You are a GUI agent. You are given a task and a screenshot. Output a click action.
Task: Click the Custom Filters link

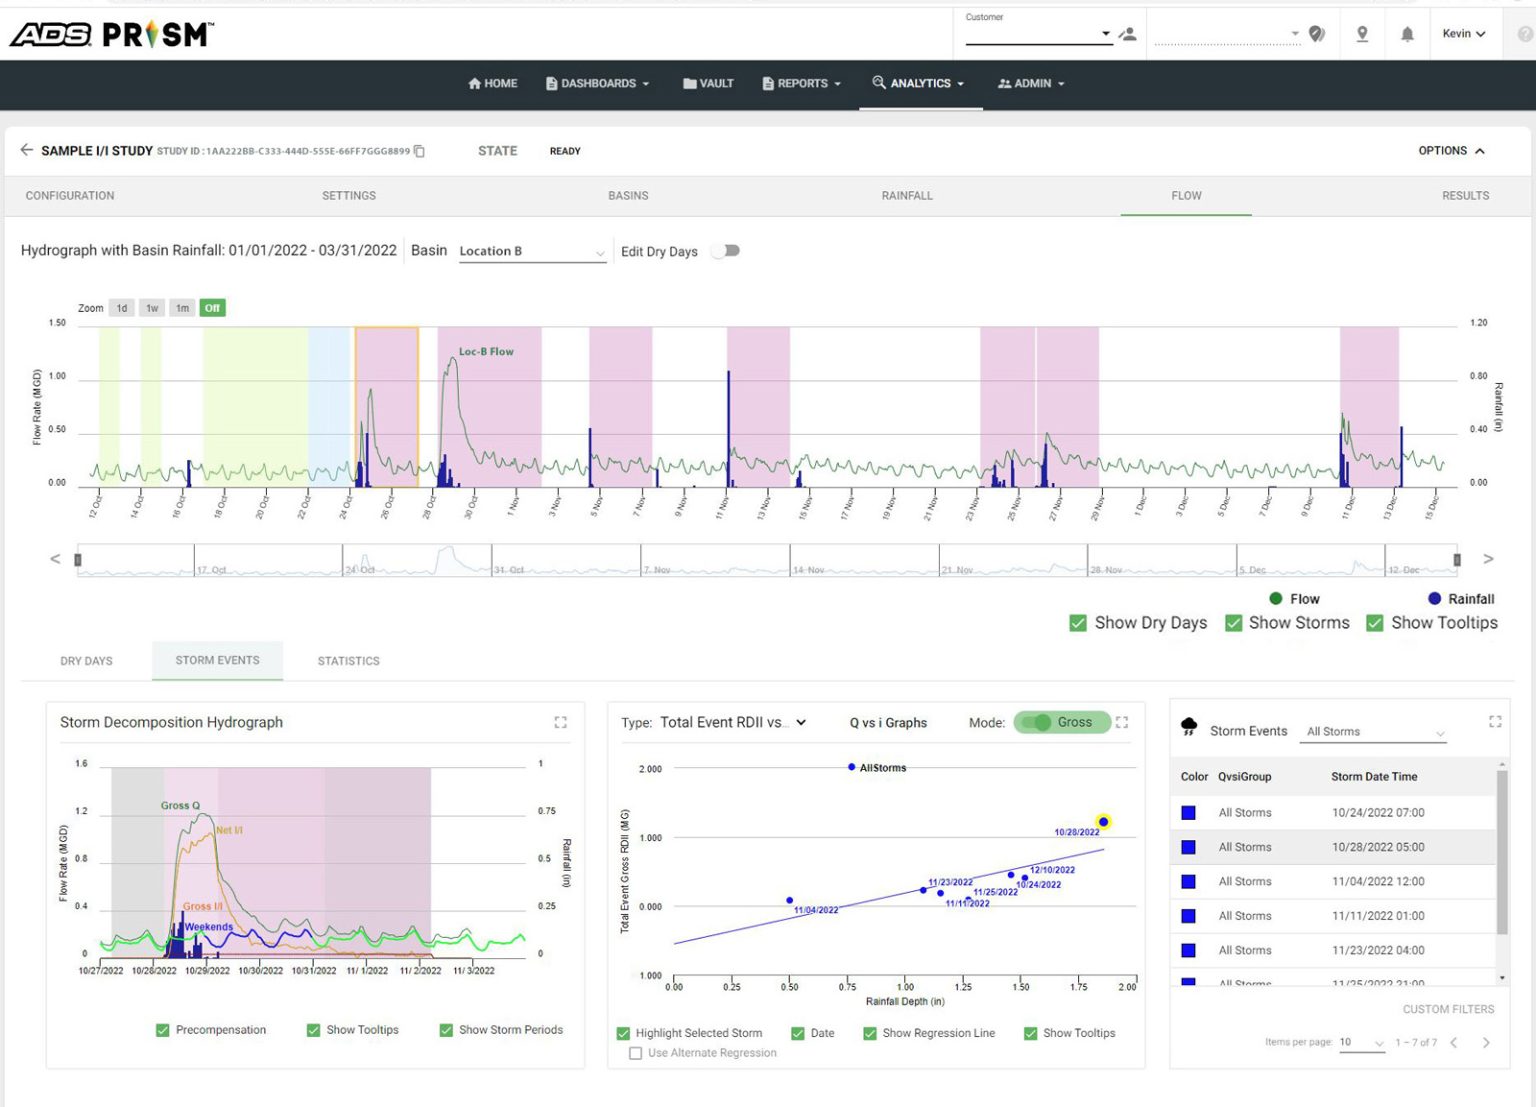point(1448,1009)
